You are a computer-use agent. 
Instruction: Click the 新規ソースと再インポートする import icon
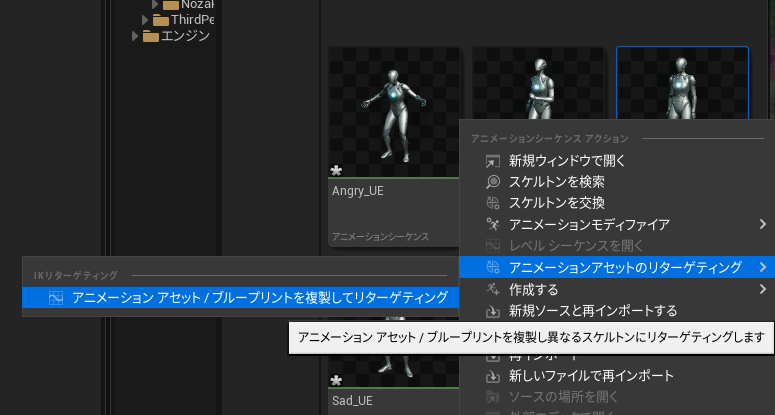pyautogui.click(x=492, y=310)
